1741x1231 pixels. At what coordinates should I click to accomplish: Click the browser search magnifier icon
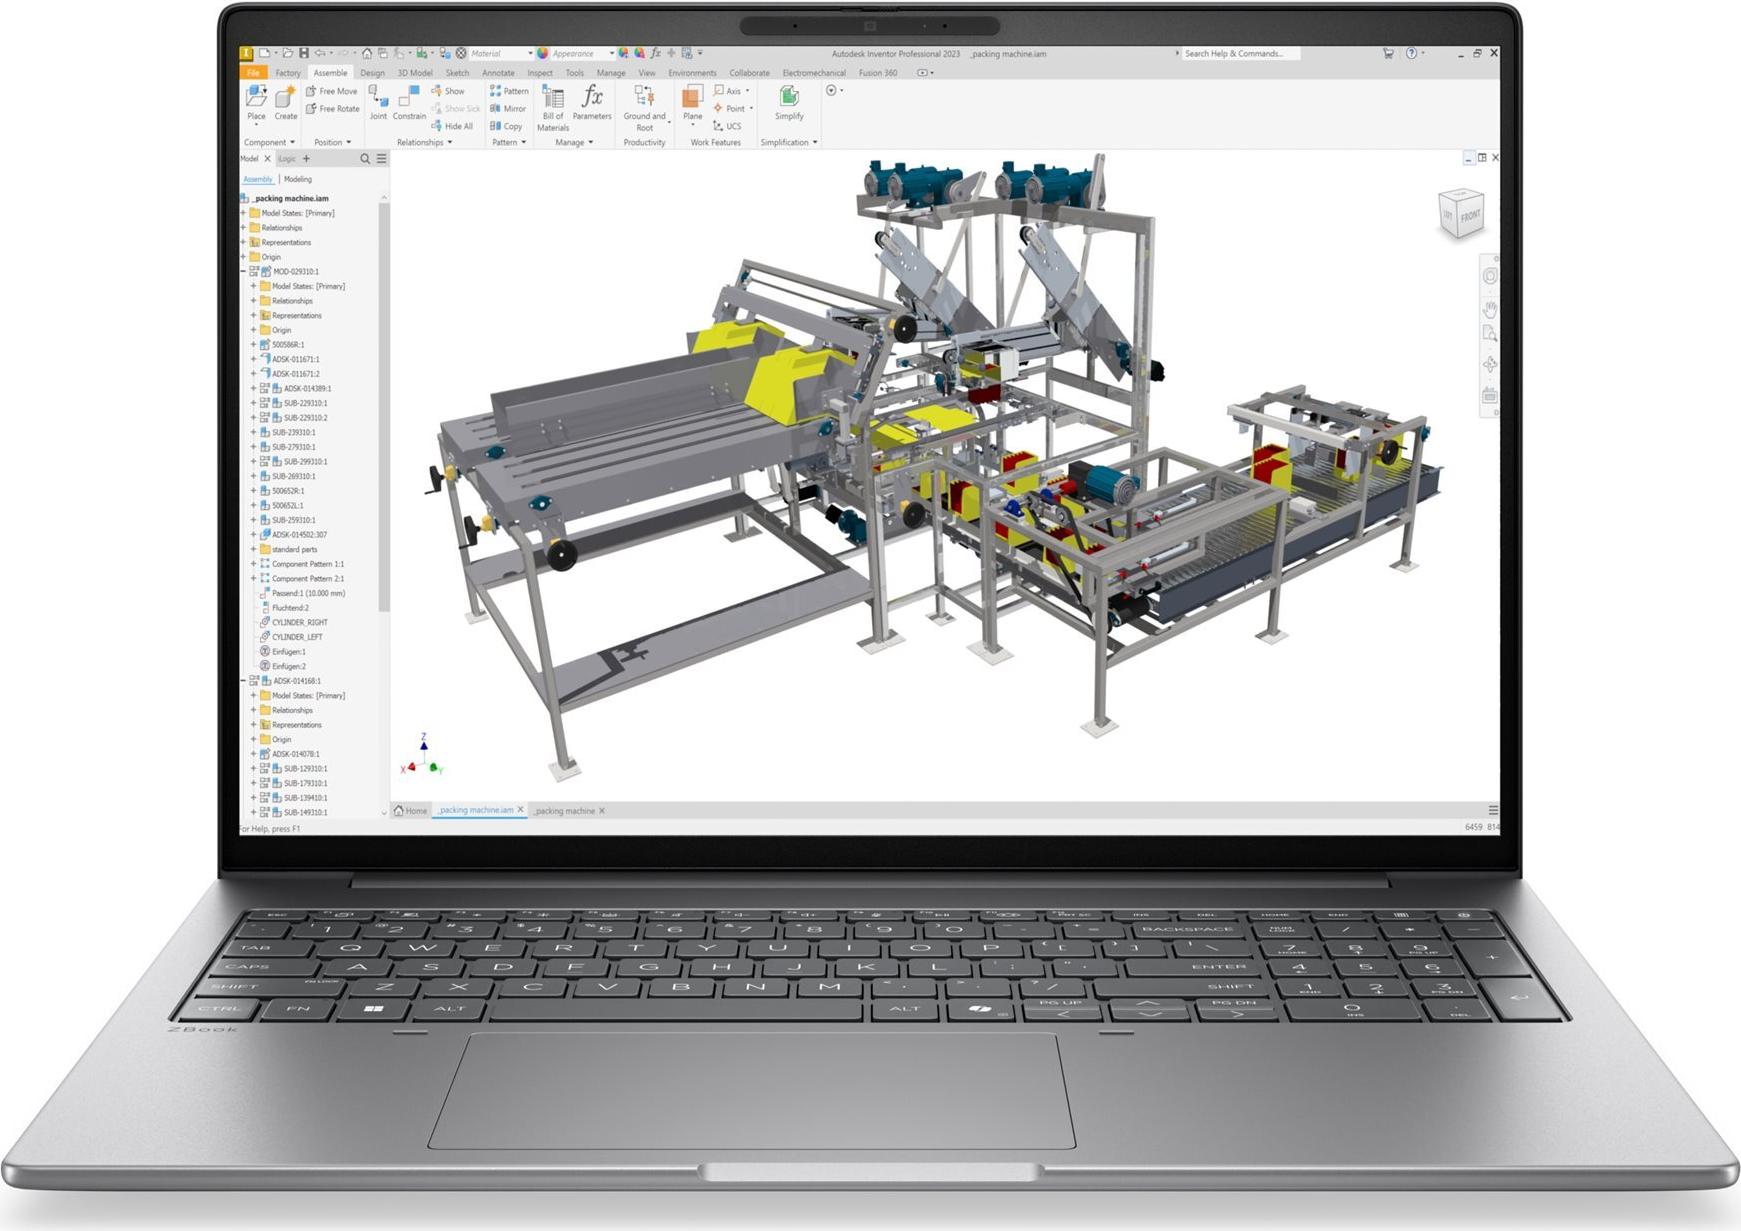pos(365,158)
